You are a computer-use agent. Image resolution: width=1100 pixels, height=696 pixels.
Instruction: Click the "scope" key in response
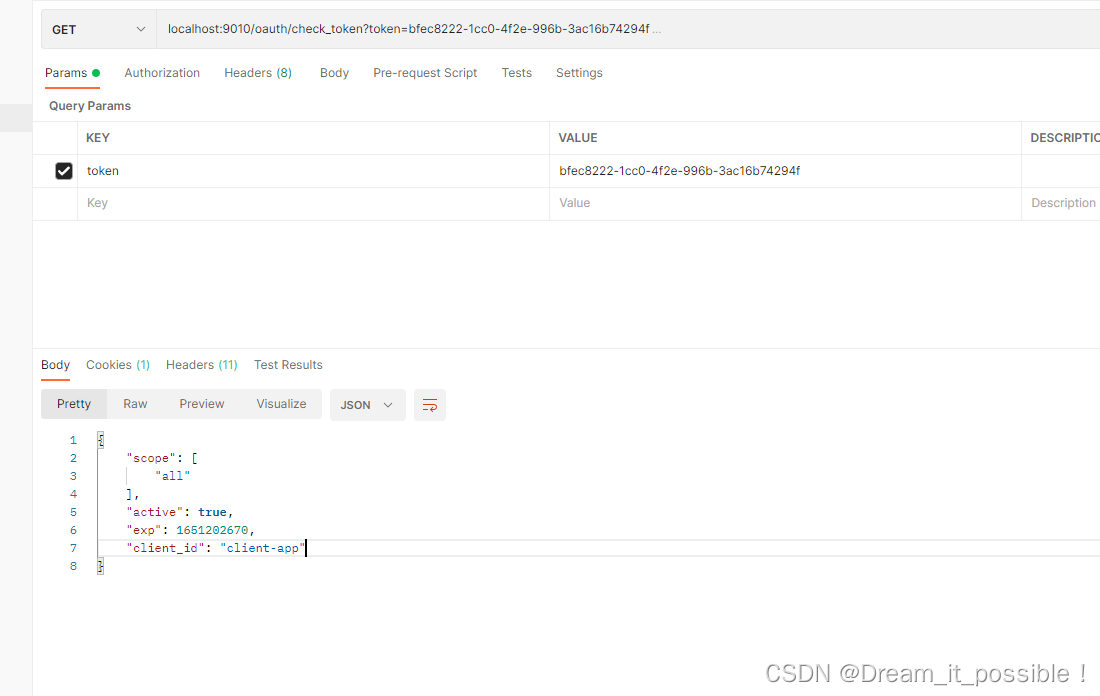[x=151, y=458]
